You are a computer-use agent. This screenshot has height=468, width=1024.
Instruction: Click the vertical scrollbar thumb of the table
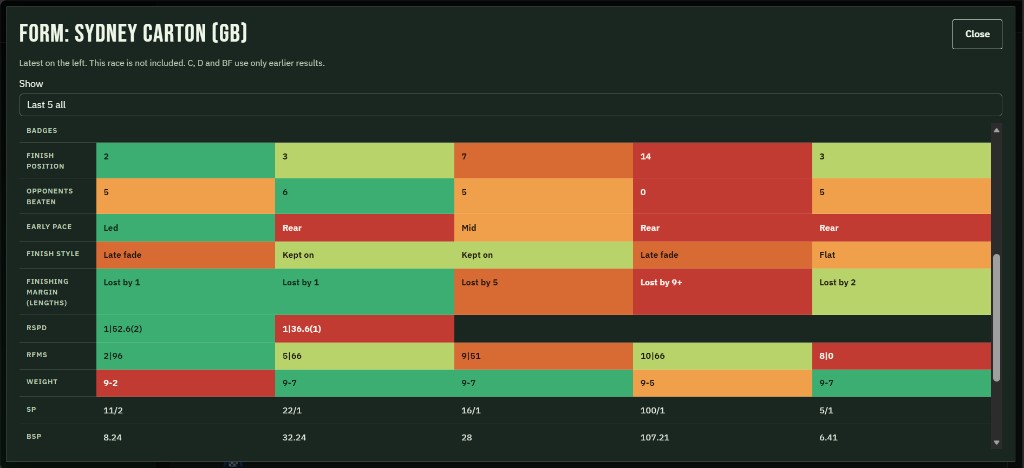996,318
